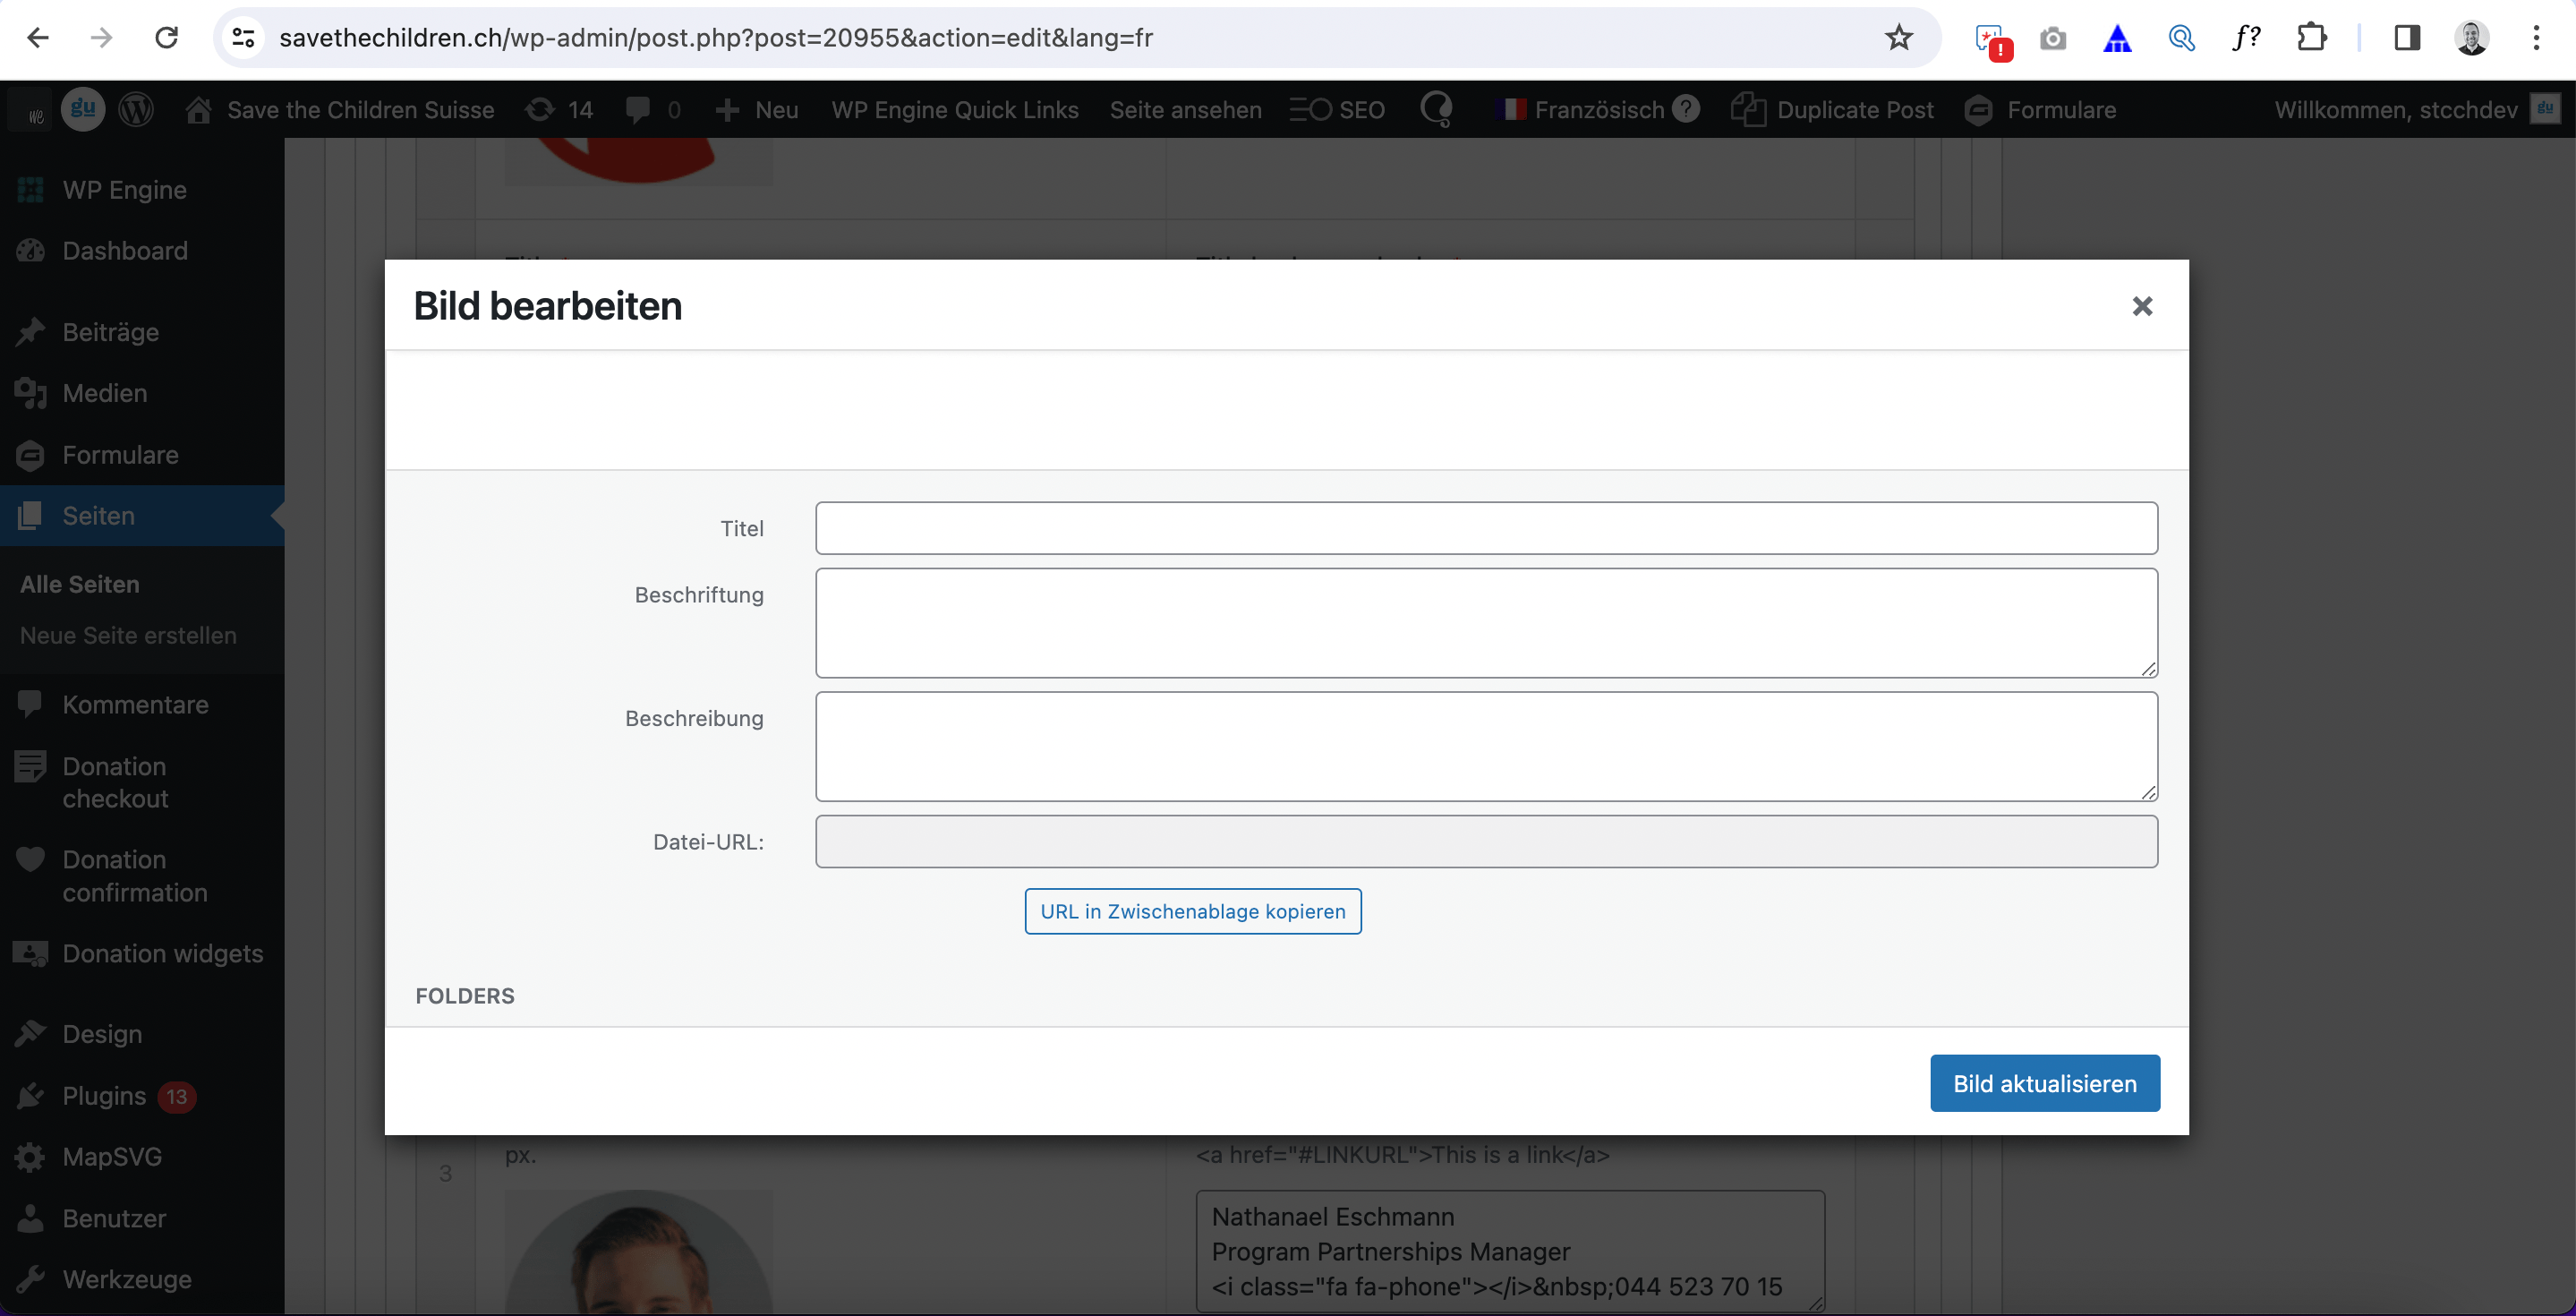This screenshot has width=2576, height=1316.
Task: Go forward with the browser forward arrow
Action: pyautogui.click(x=101, y=38)
